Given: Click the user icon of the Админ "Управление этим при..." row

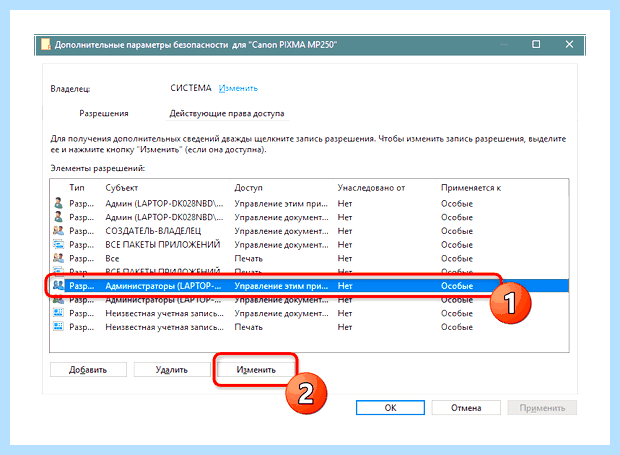Looking at the screenshot, I should coord(58,203).
